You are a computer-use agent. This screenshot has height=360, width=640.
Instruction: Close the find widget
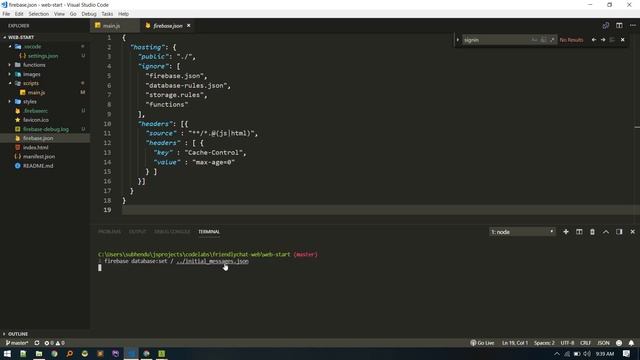pyautogui.click(x=622, y=40)
